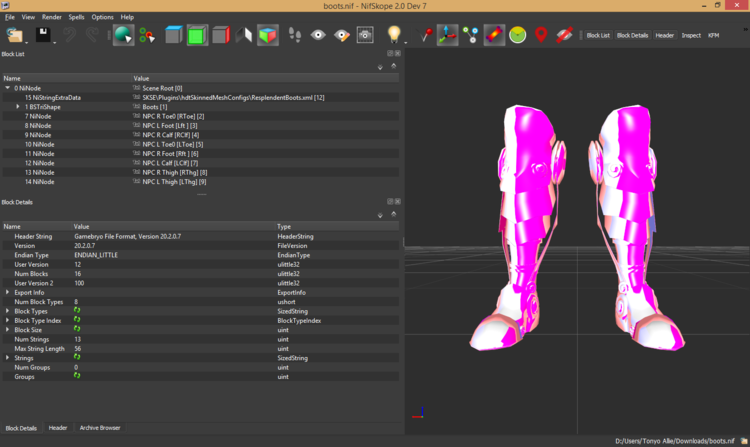Screen dimensions: 750x447
Task: Expand the Block Types row
Action: [7, 311]
